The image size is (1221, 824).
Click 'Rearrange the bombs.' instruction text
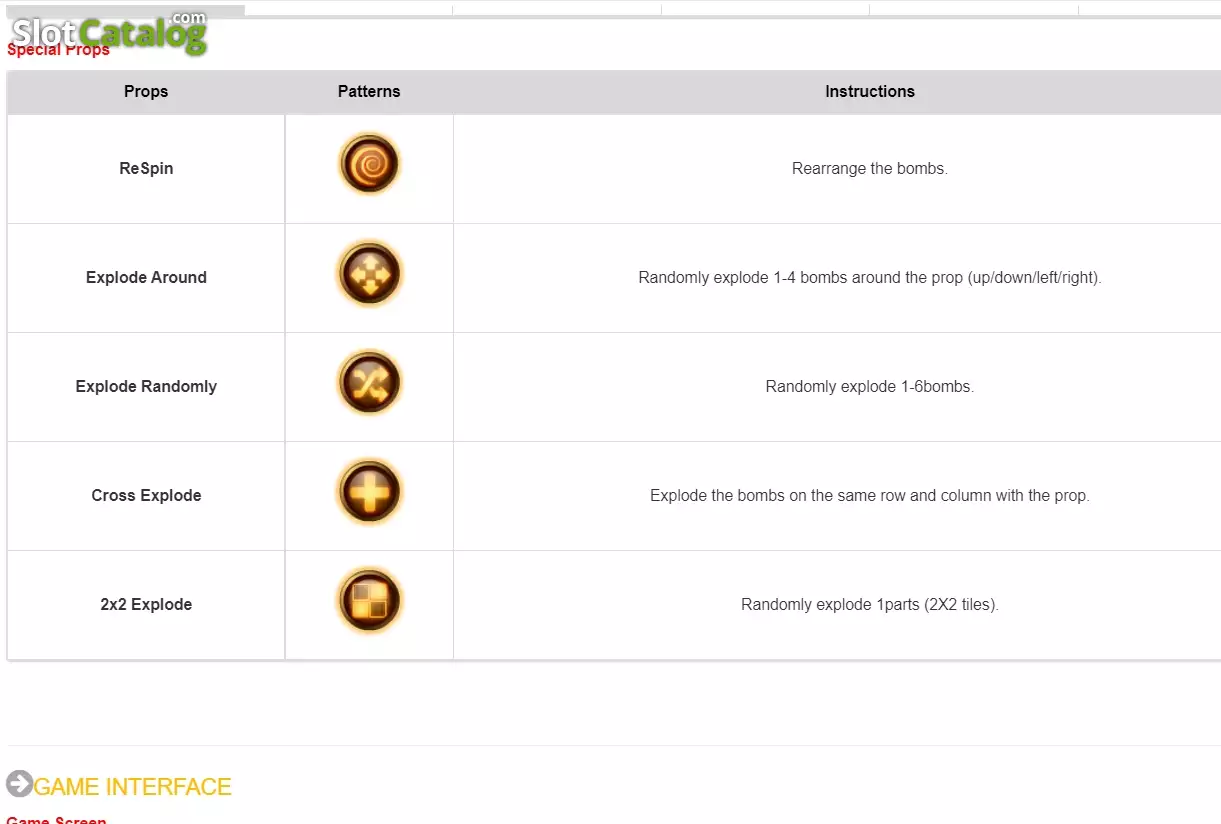coord(870,168)
